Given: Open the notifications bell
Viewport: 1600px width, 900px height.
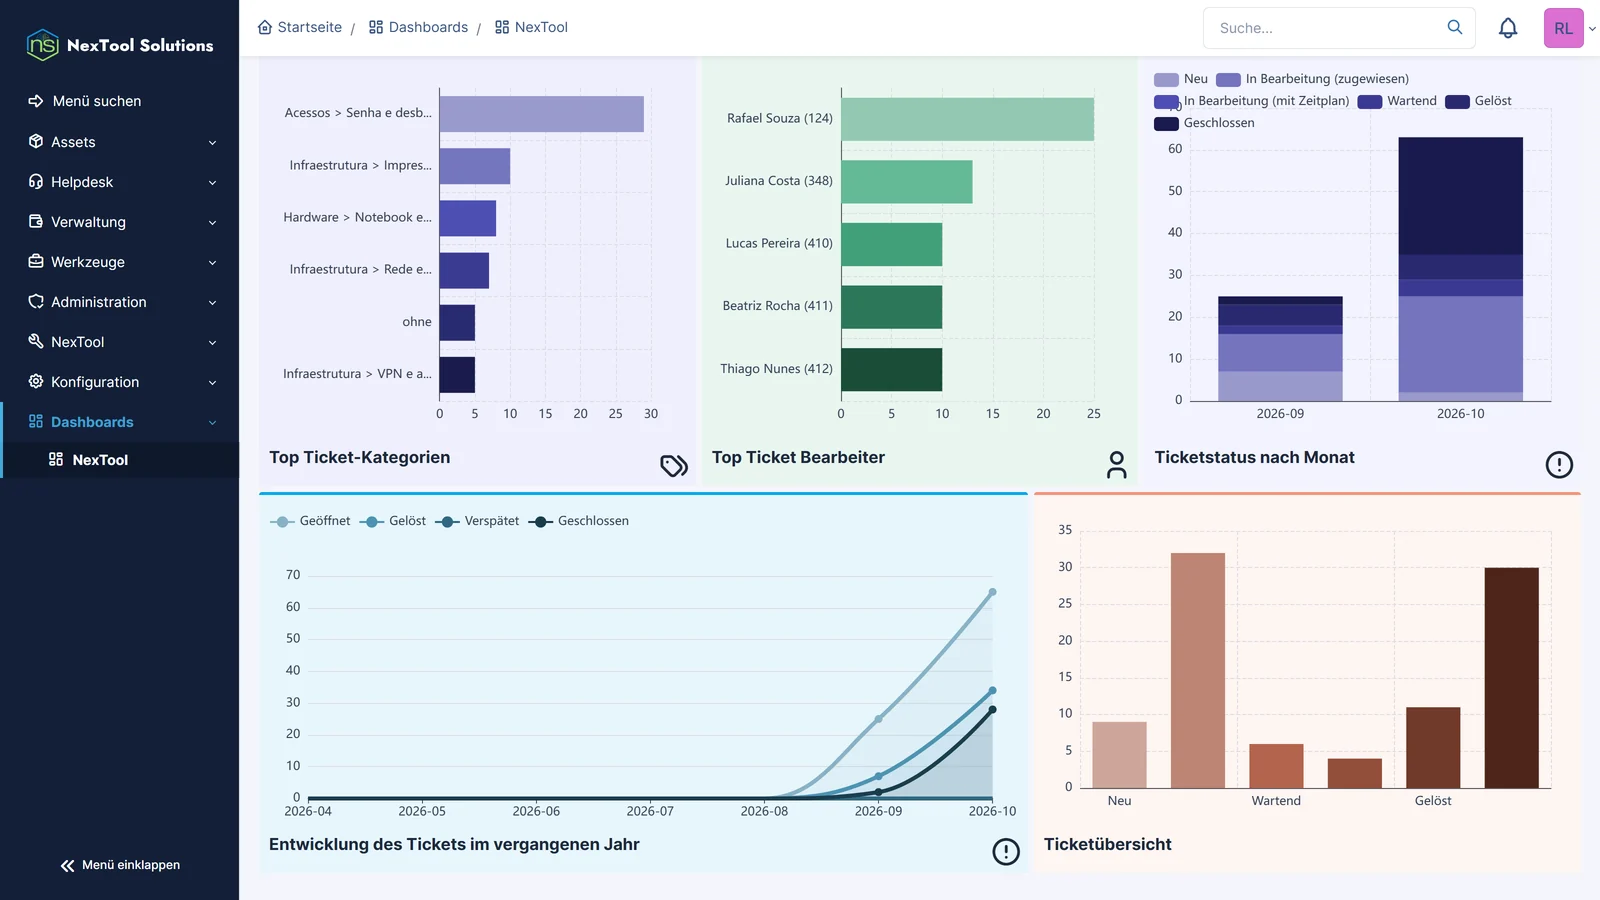Looking at the screenshot, I should click(x=1508, y=28).
